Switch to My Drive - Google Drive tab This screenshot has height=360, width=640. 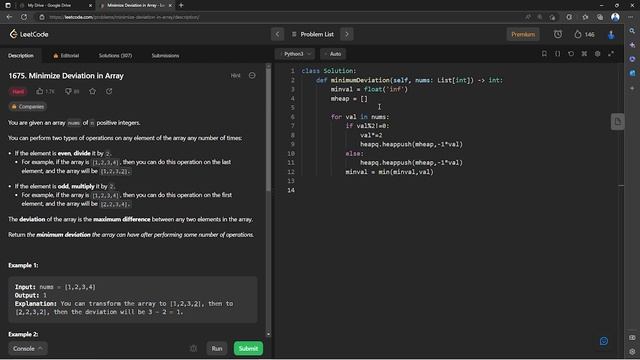click(x=49, y=5)
